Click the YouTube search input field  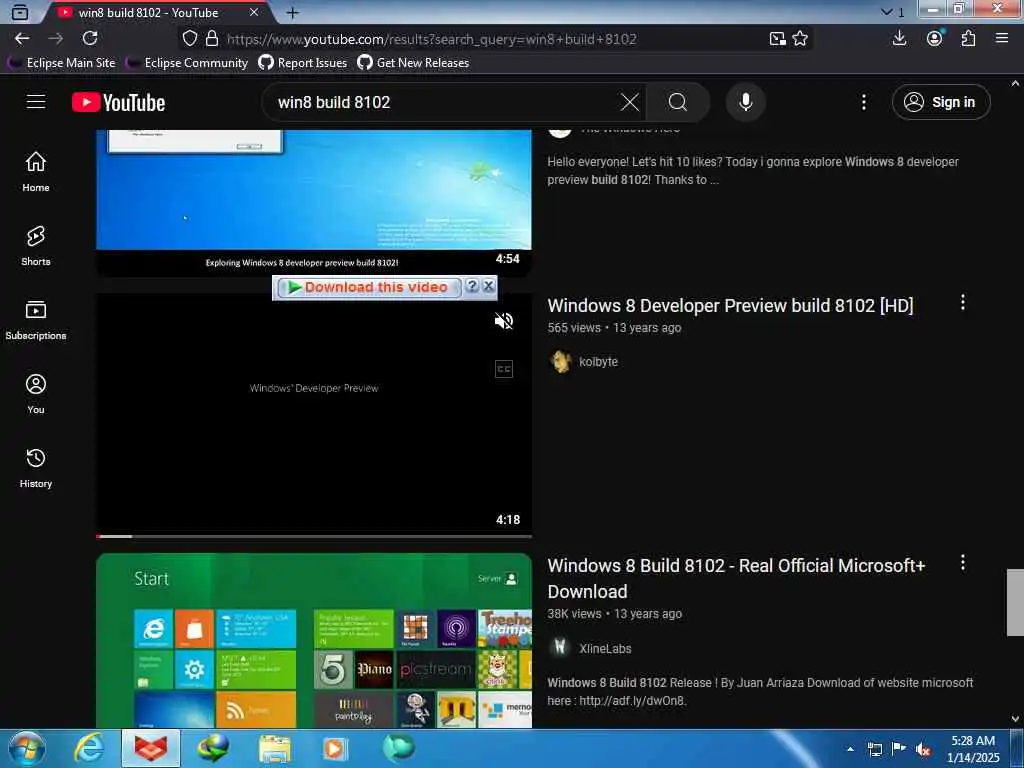click(444, 103)
